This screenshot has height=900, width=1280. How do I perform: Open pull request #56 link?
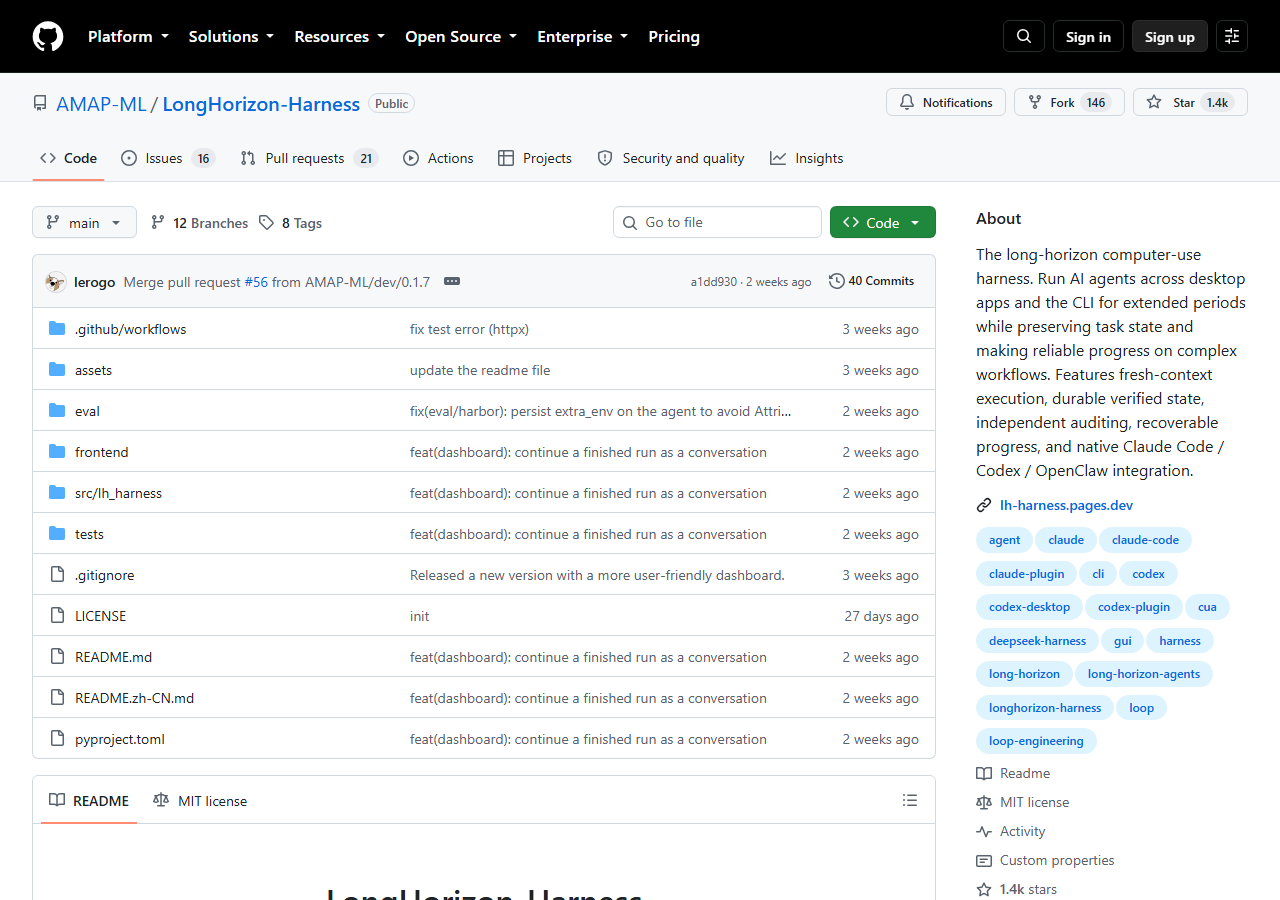pos(255,282)
